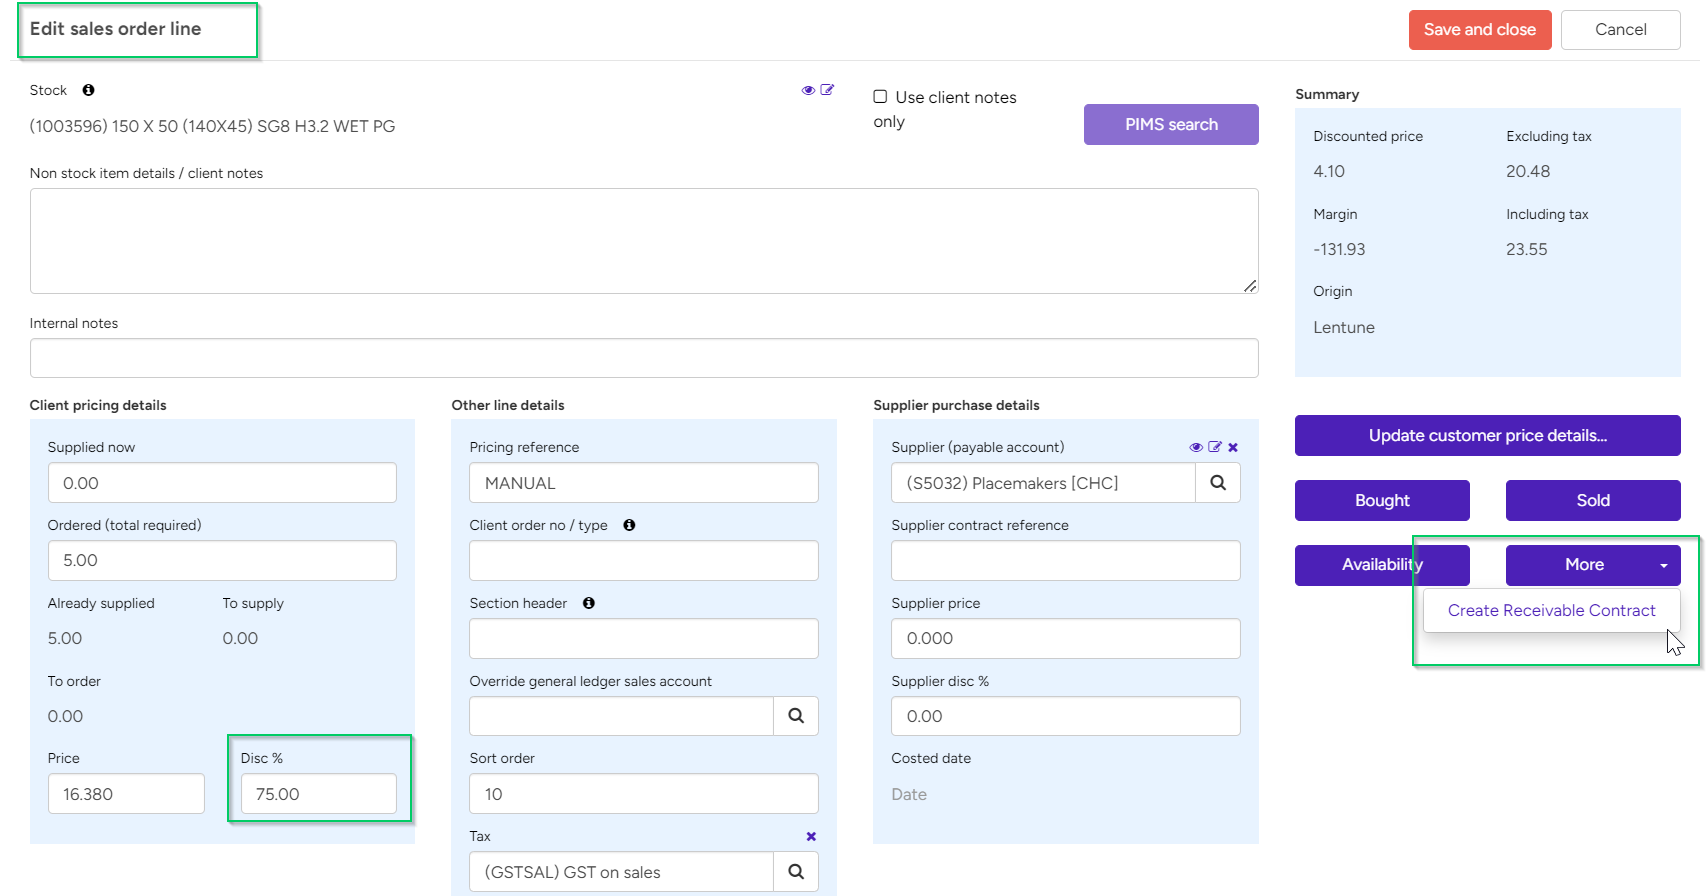The width and height of the screenshot is (1707, 896).
Task: Click the Supplied now field
Action: [x=222, y=483]
